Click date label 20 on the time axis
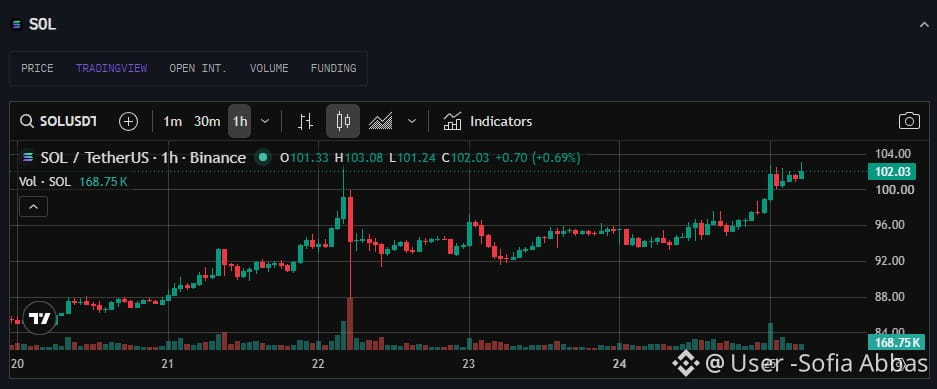This screenshot has width=937, height=389. click(17, 363)
